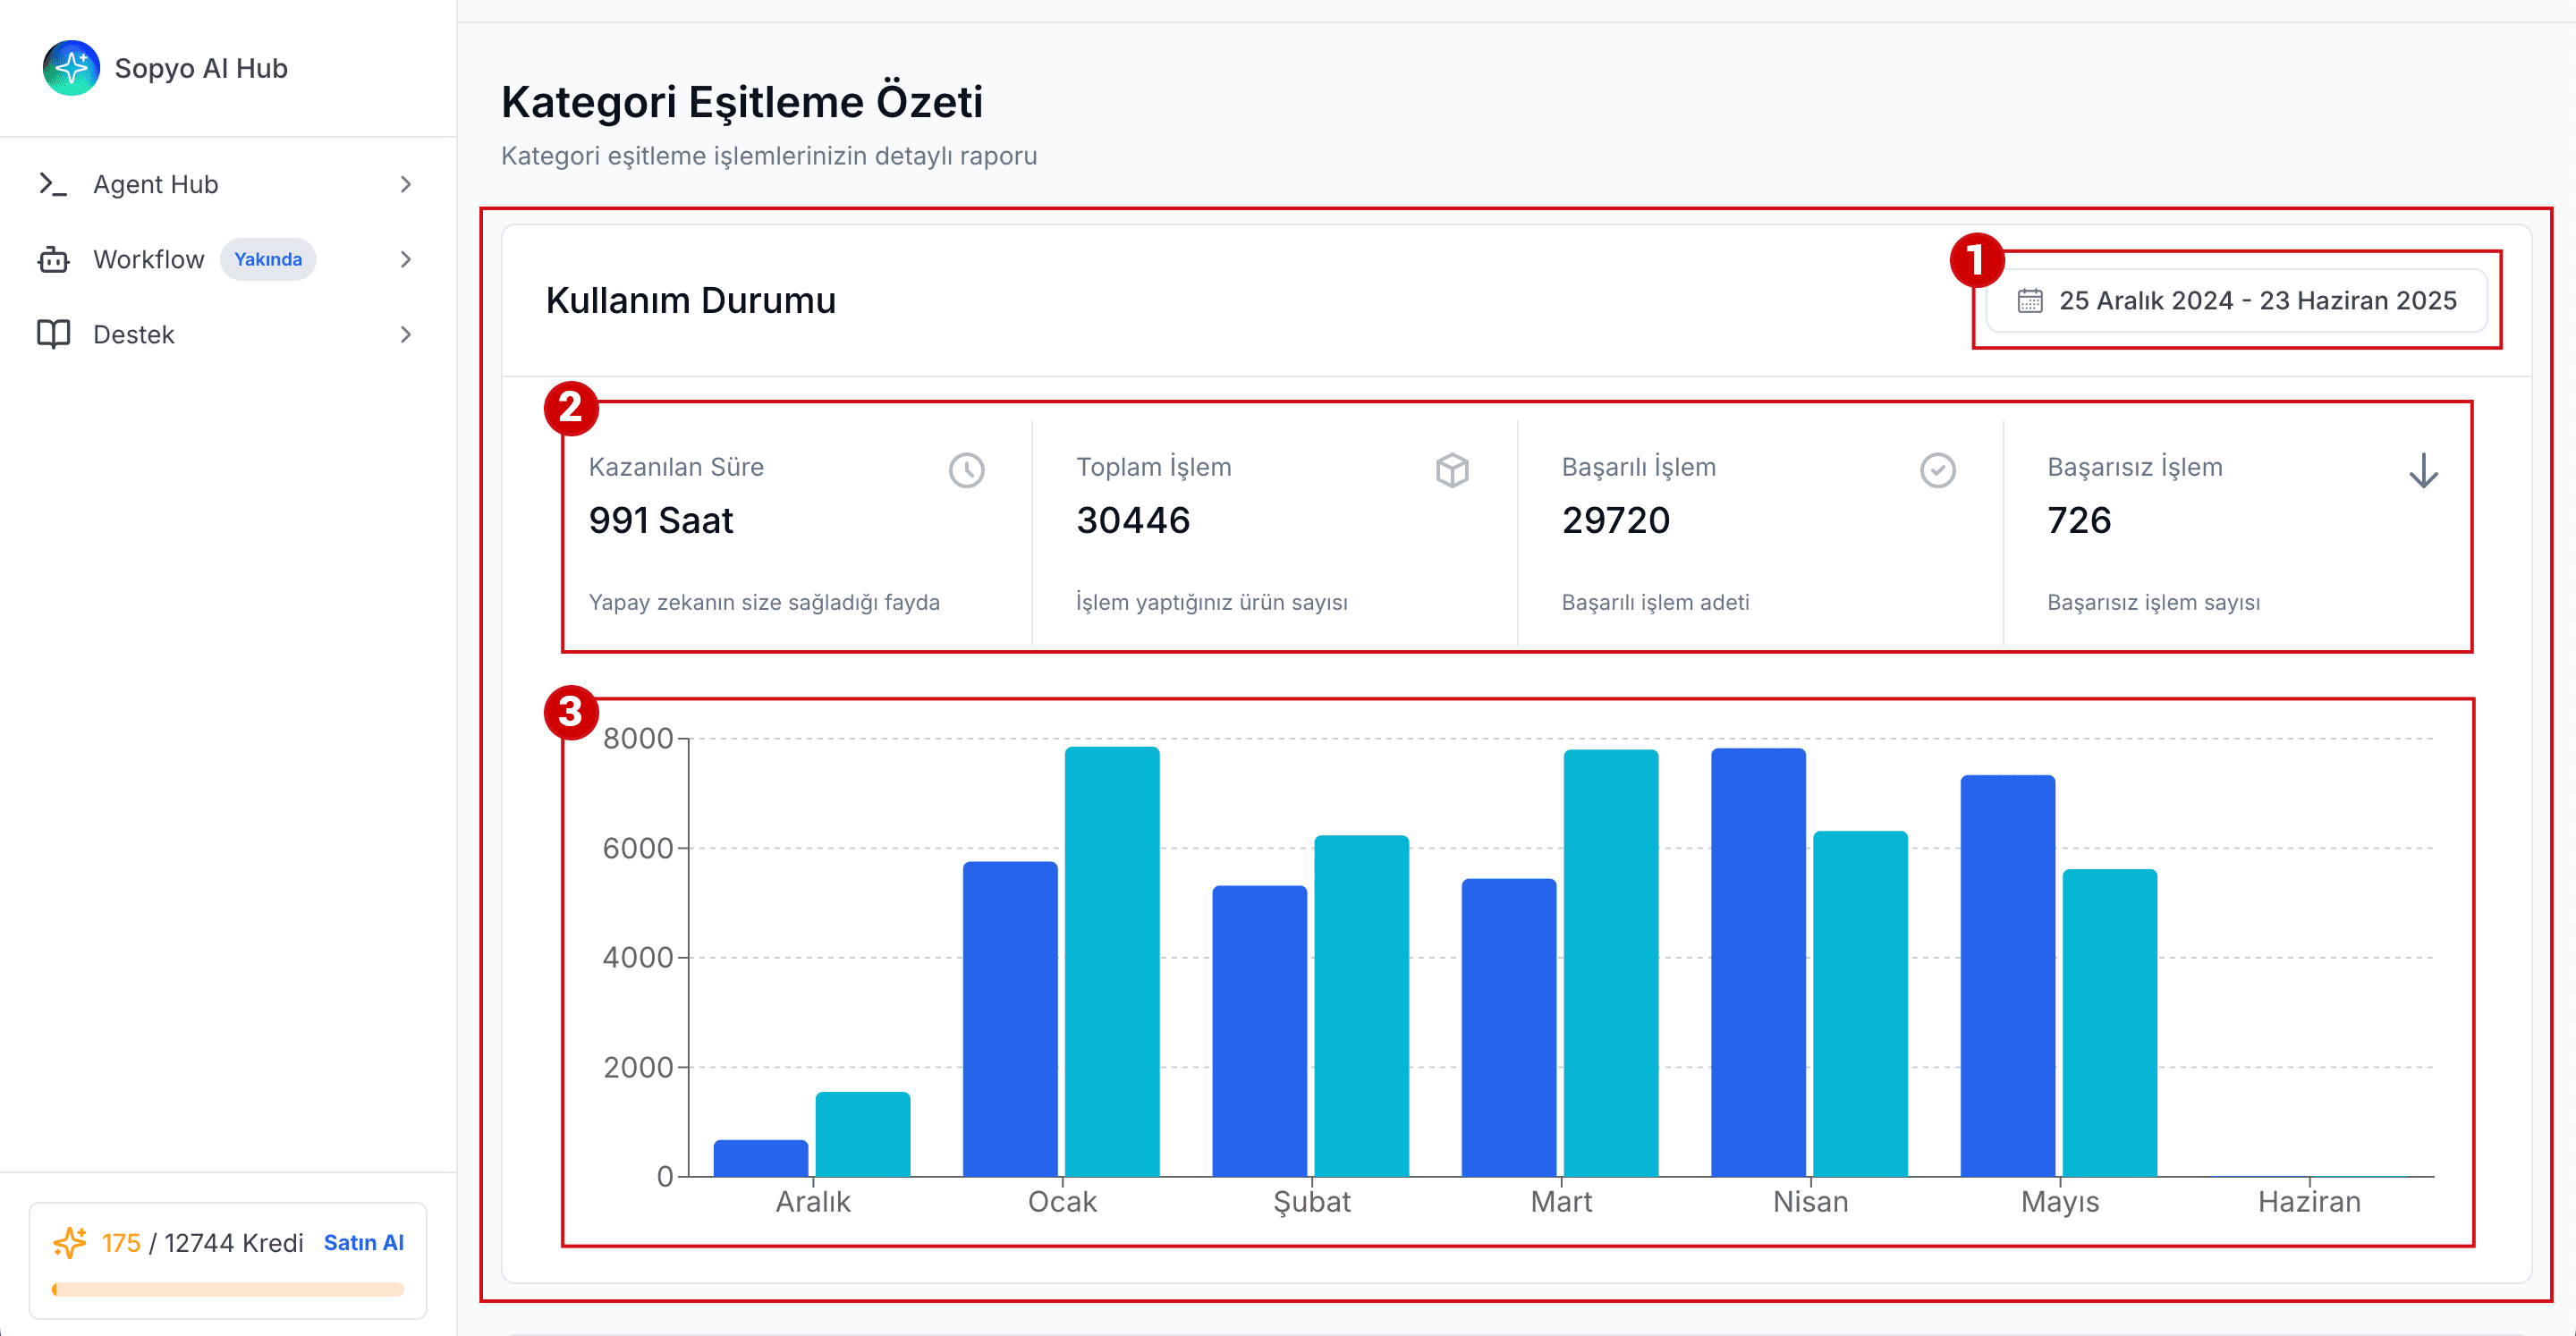Click the dark blue Aralık bar

point(761,1158)
